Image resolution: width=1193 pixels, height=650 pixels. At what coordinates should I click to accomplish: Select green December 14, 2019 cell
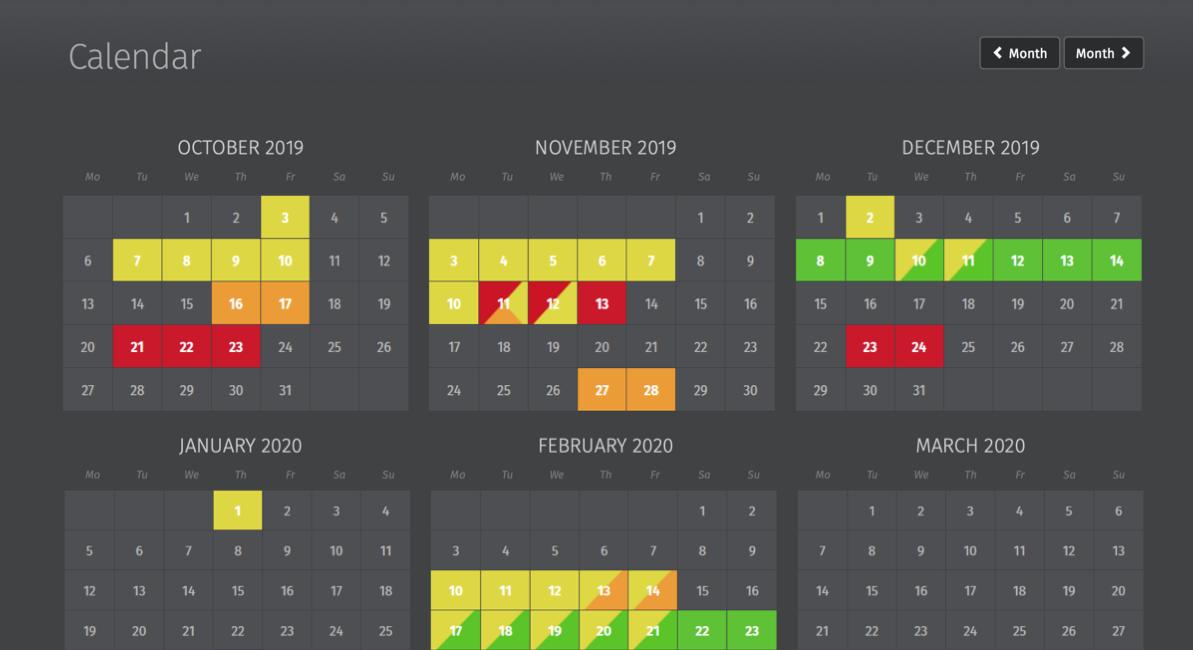(x=1116, y=261)
